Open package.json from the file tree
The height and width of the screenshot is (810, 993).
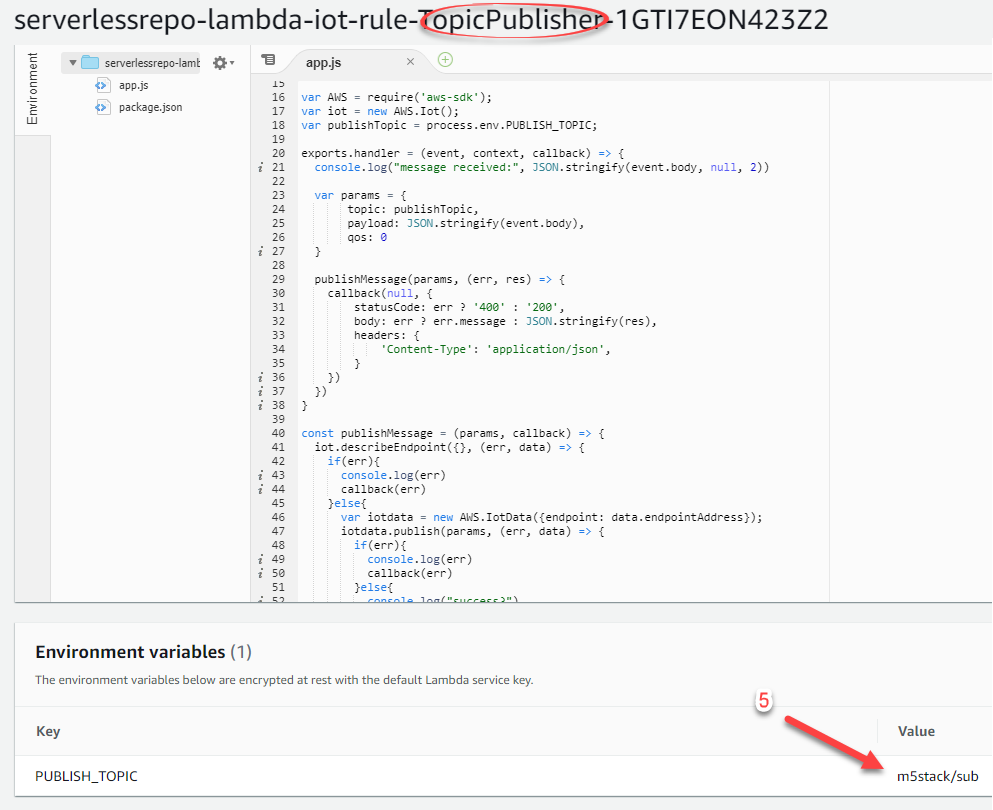tap(150, 107)
